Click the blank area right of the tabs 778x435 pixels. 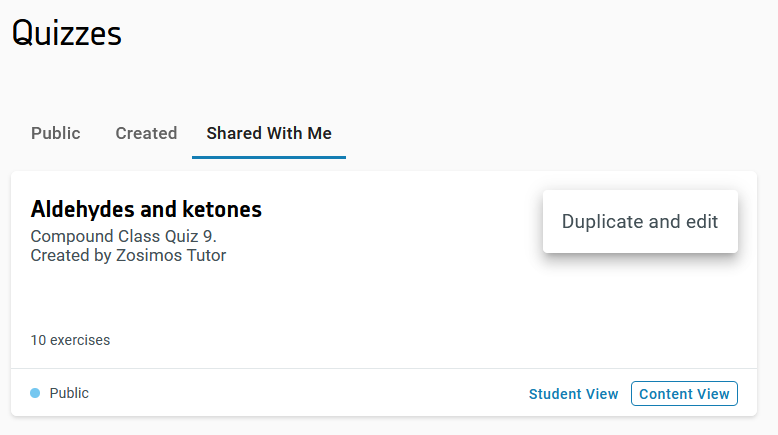tap(550, 133)
